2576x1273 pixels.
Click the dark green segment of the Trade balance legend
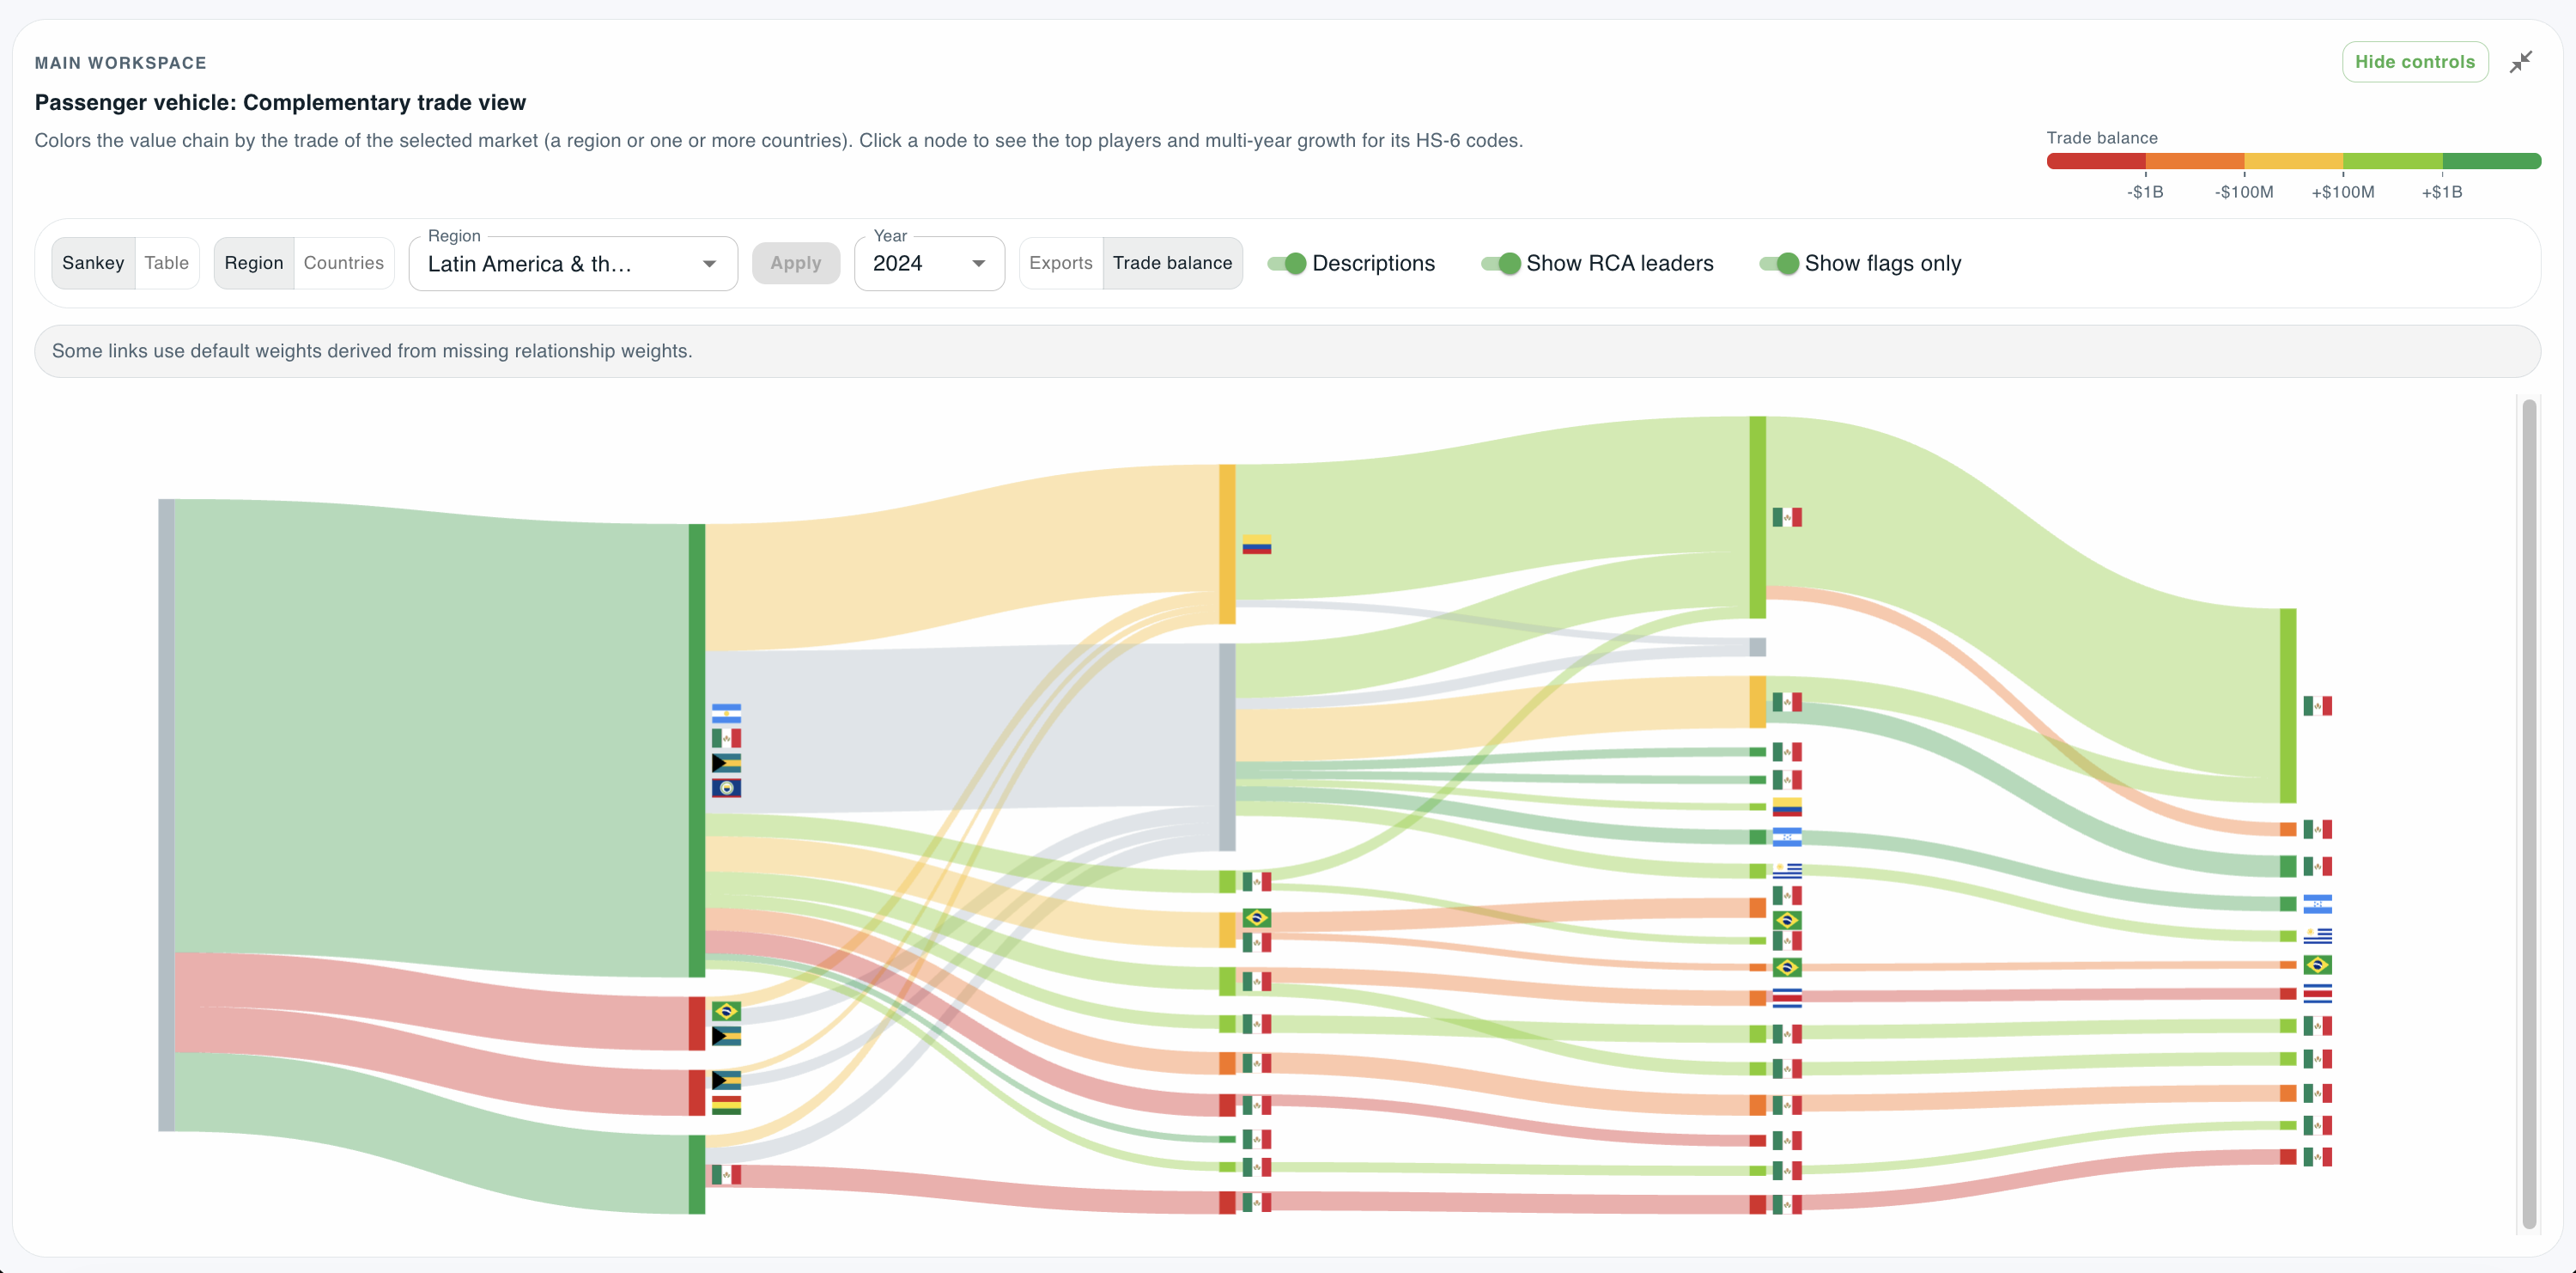click(x=2491, y=161)
